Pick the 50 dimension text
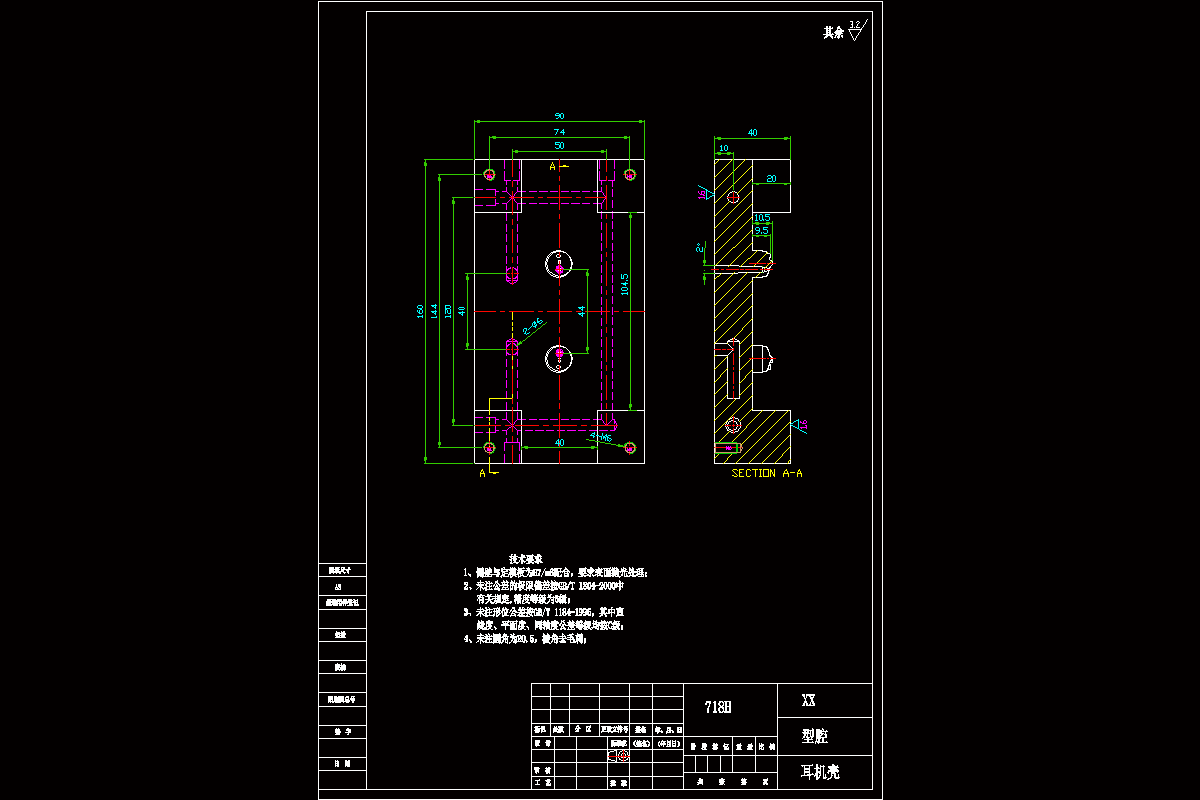1200x800 pixels. (559, 146)
